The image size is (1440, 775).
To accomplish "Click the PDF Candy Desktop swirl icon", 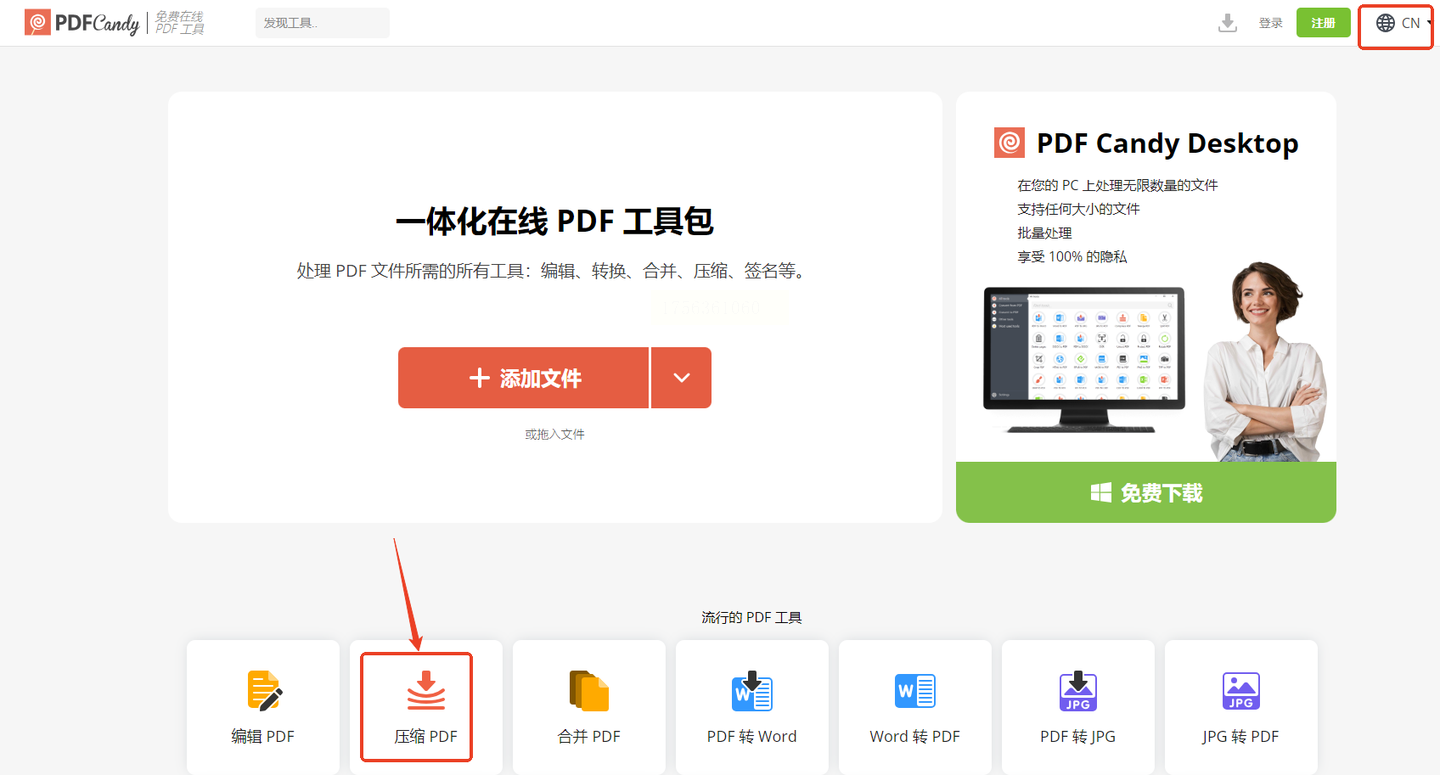I will point(1010,143).
